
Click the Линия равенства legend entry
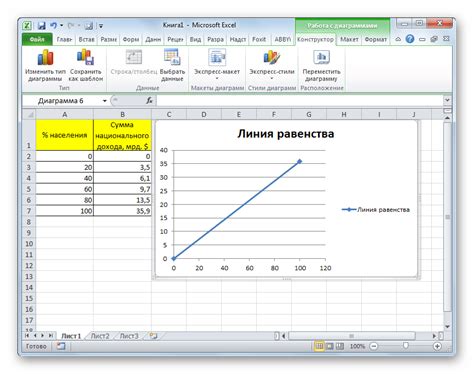click(x=376, y=210)
